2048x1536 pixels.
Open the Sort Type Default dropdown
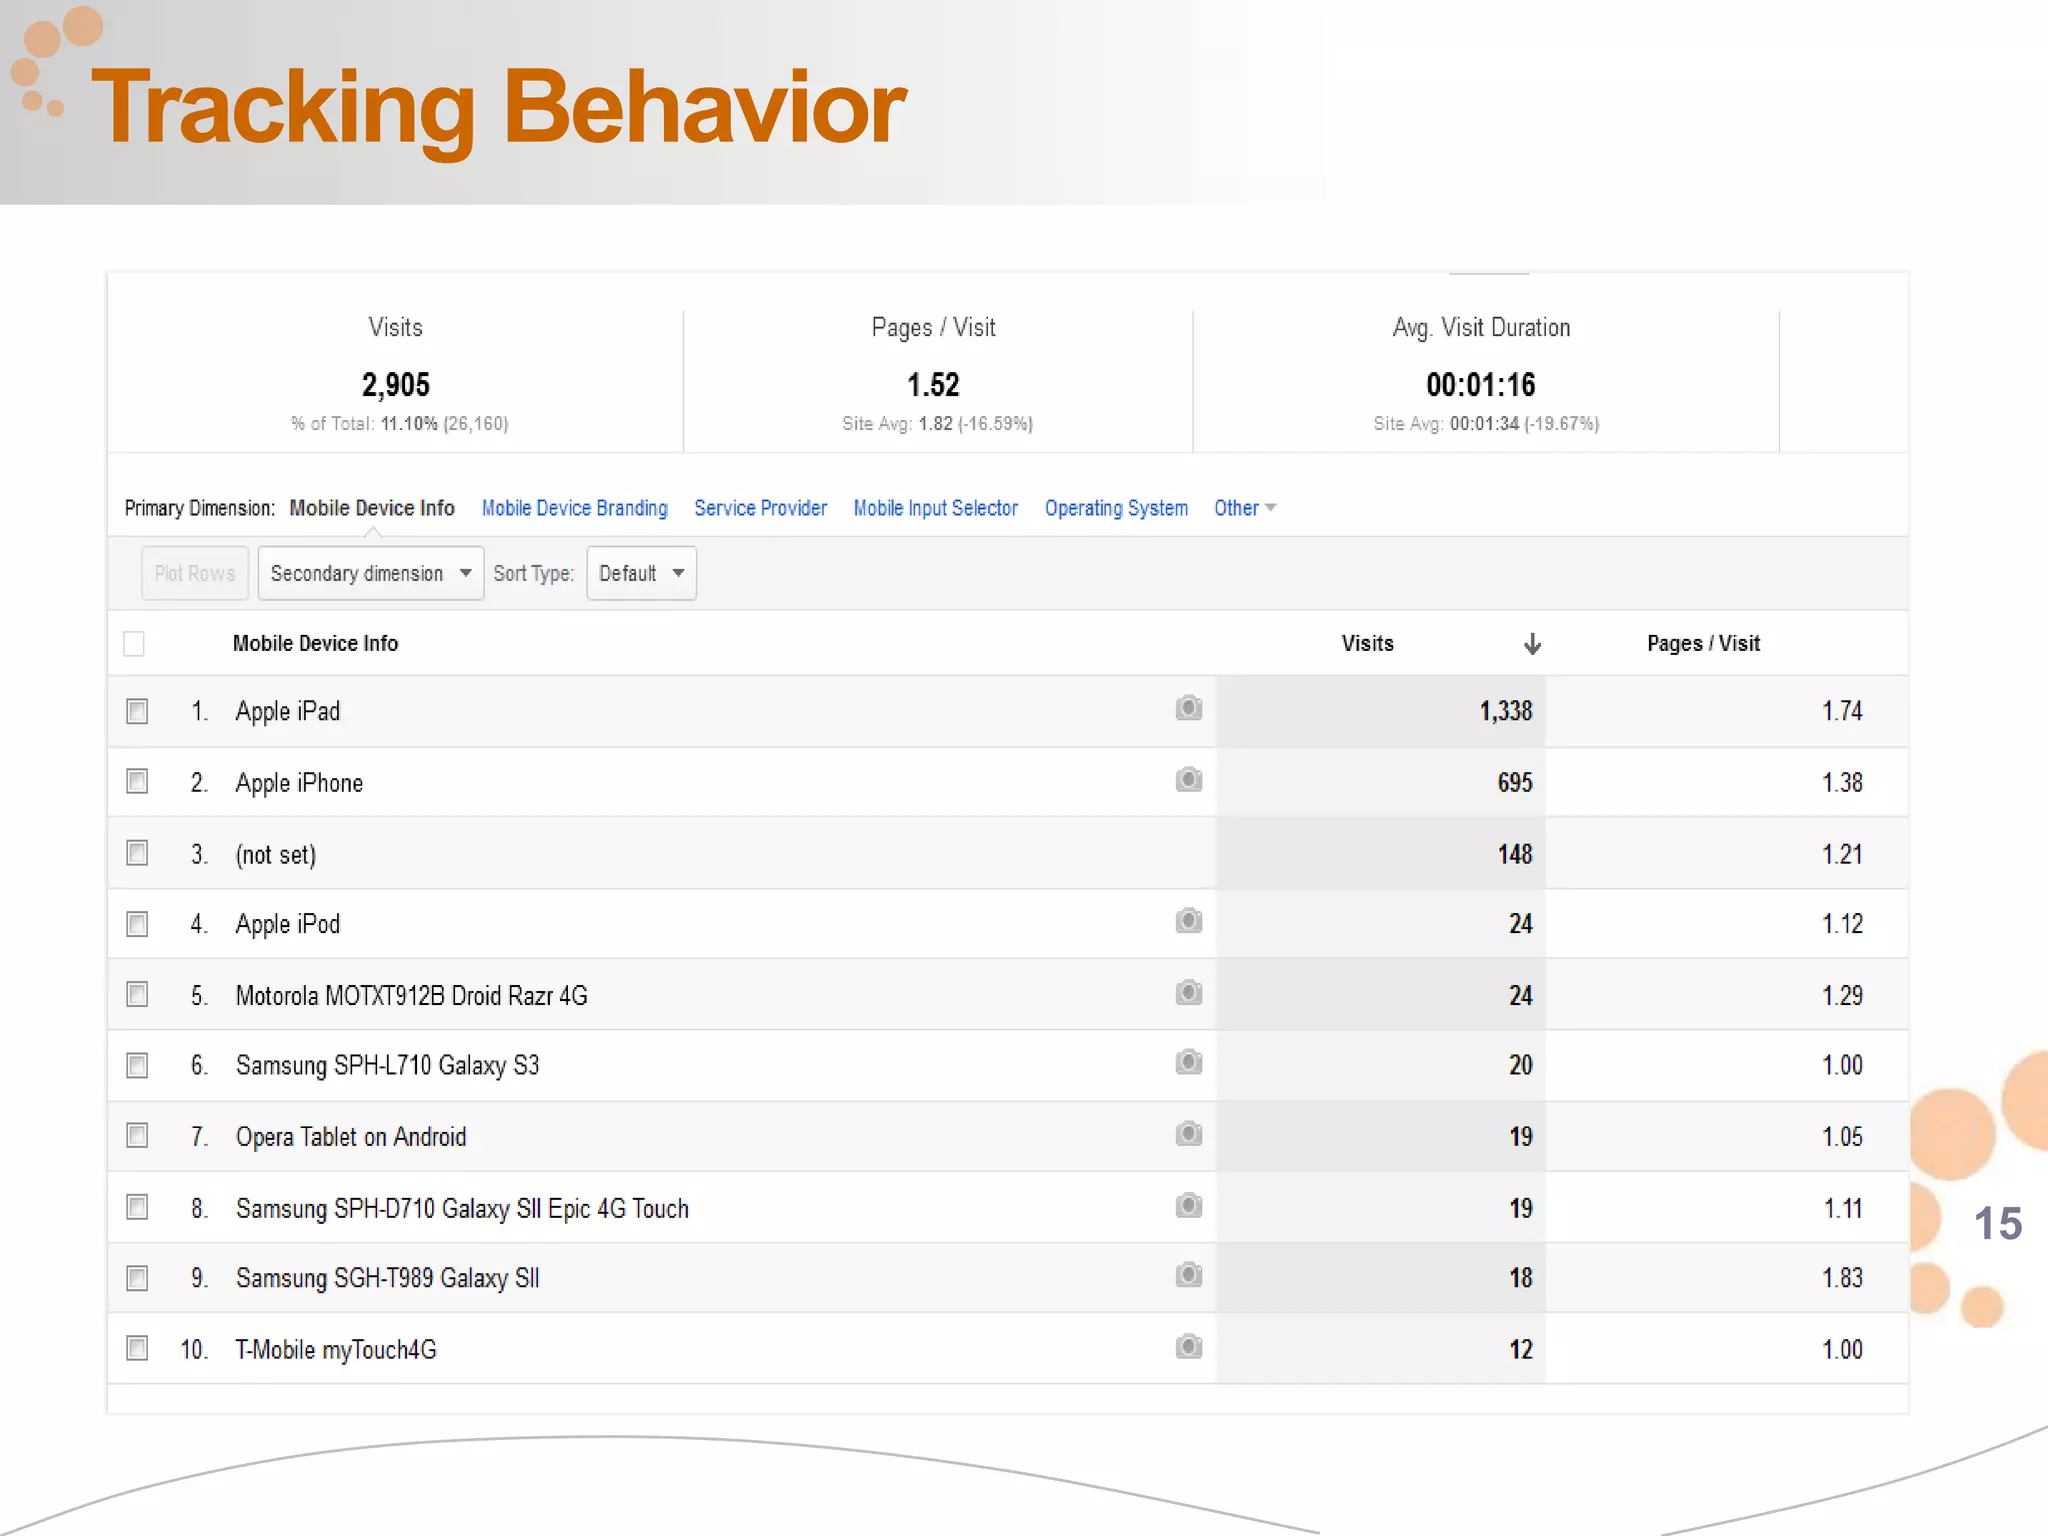pos(641,573)
